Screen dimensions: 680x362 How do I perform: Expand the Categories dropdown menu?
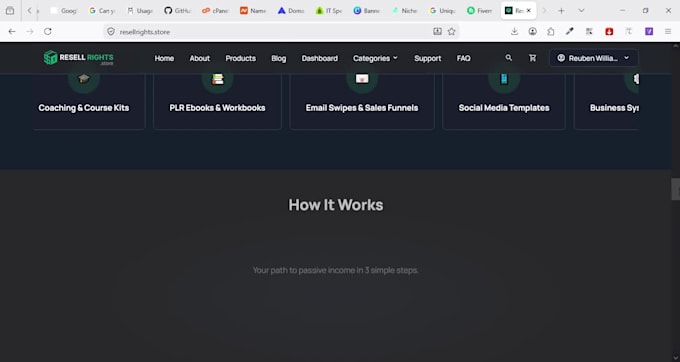(x=375, y=58)
